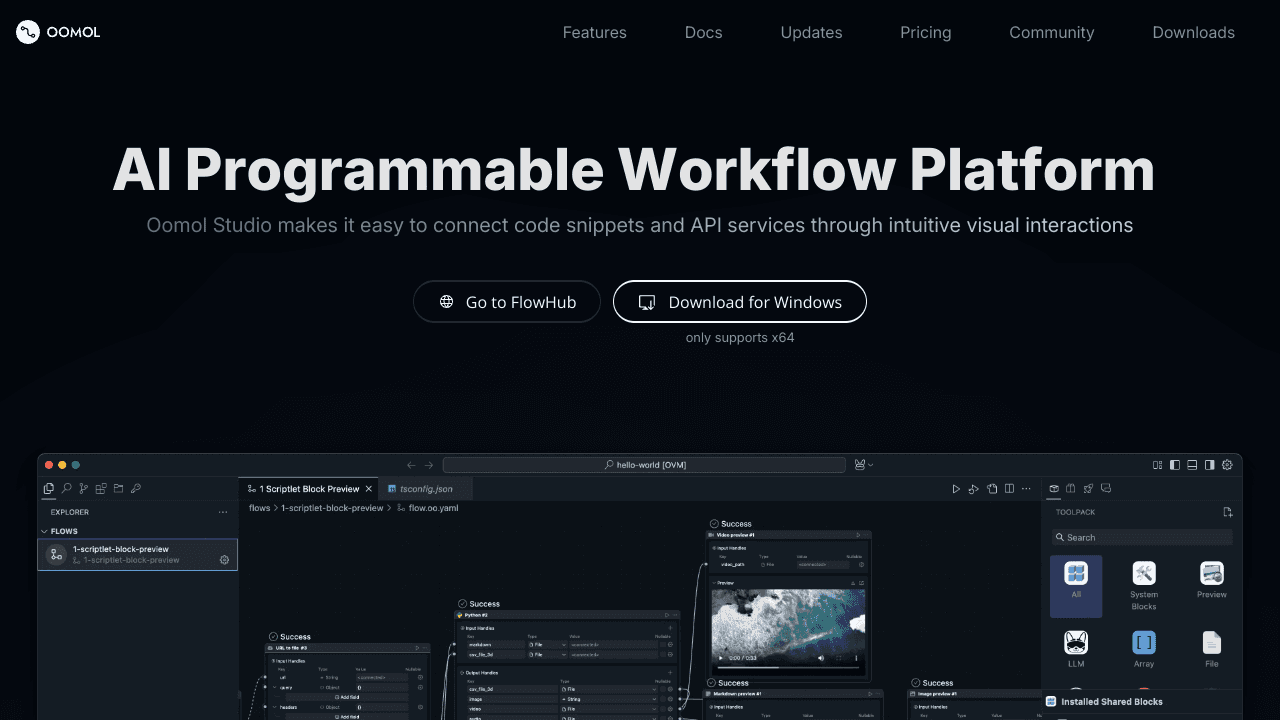Open Explorer icon in app sidebar

pos(49,489)
